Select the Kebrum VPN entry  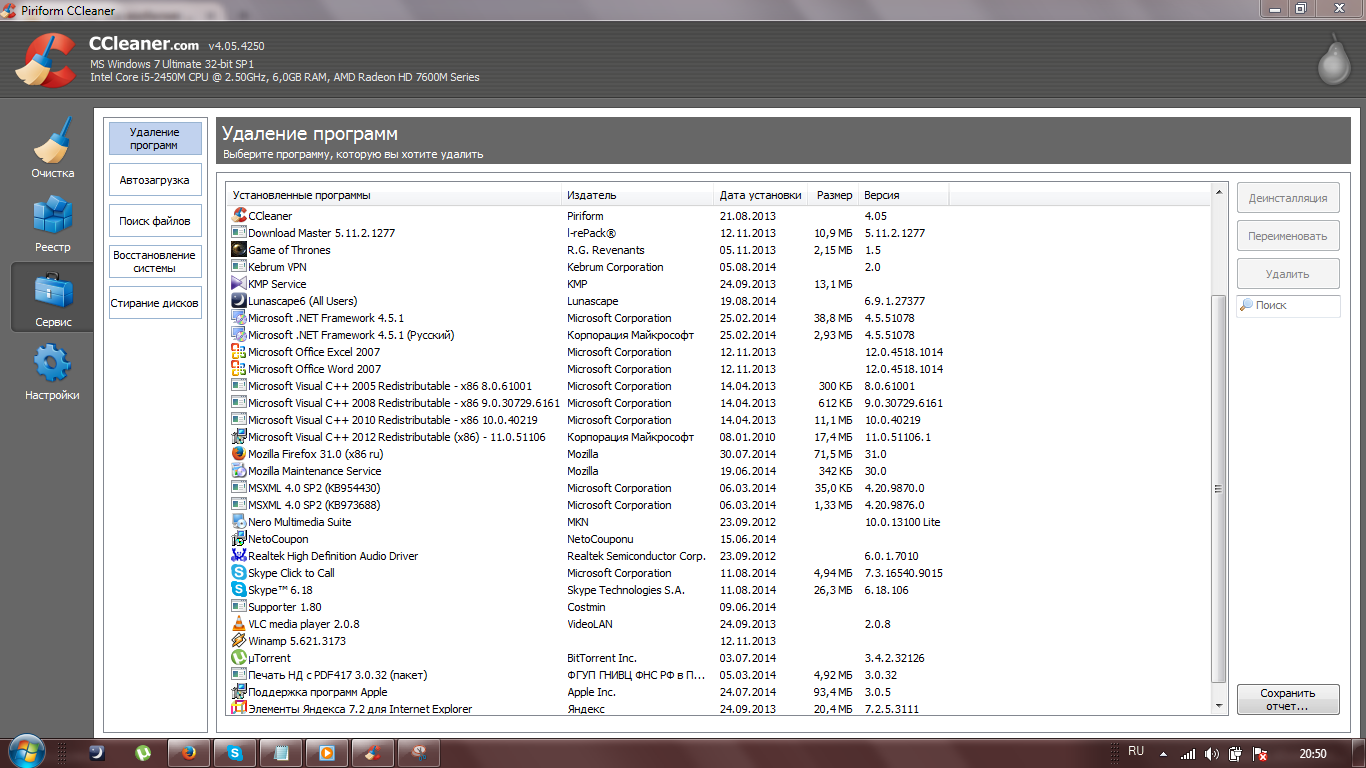(x=719, y=267)
